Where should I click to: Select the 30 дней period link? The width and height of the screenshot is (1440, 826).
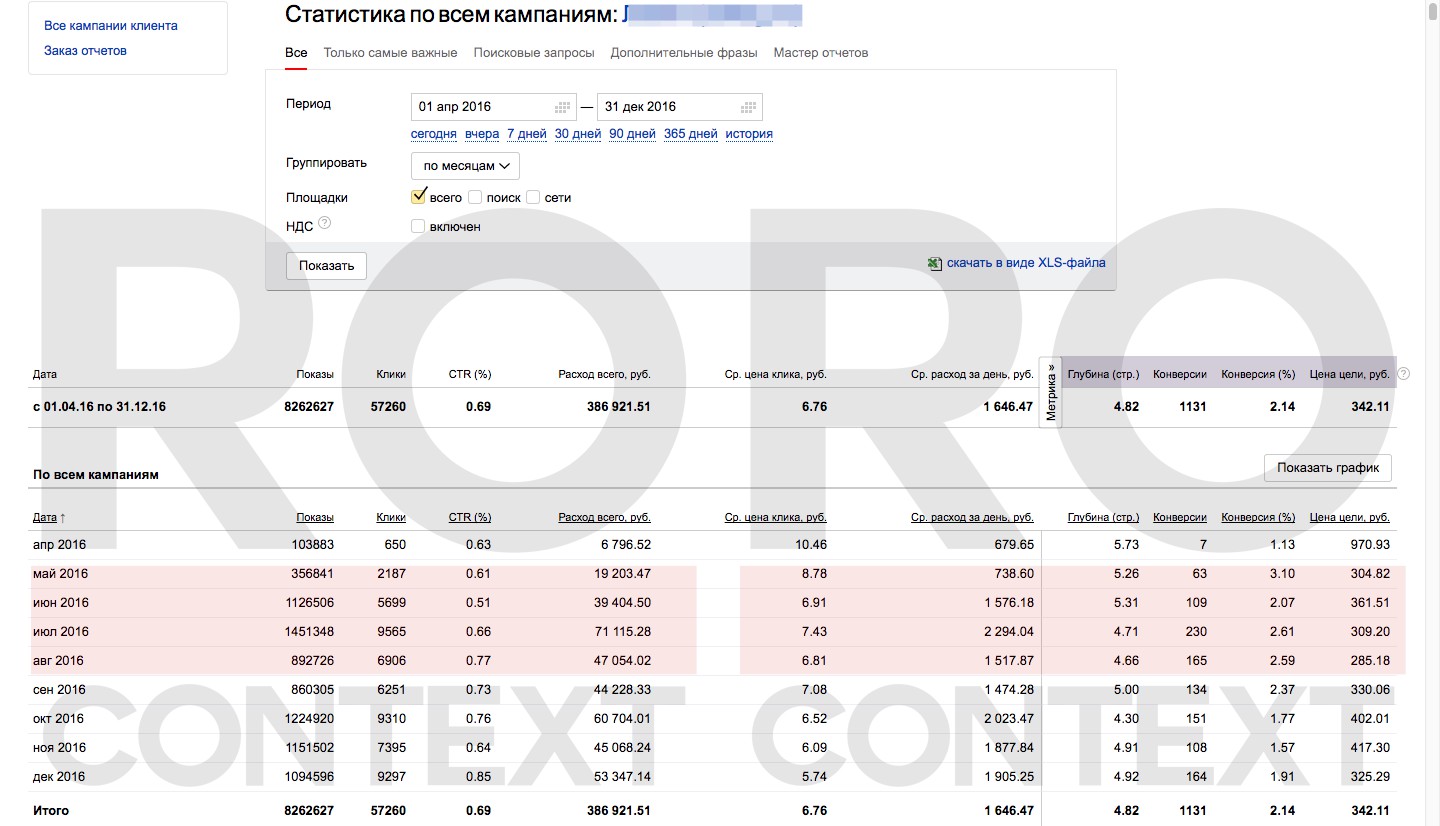pyautogui.click(x=578, y=134)
